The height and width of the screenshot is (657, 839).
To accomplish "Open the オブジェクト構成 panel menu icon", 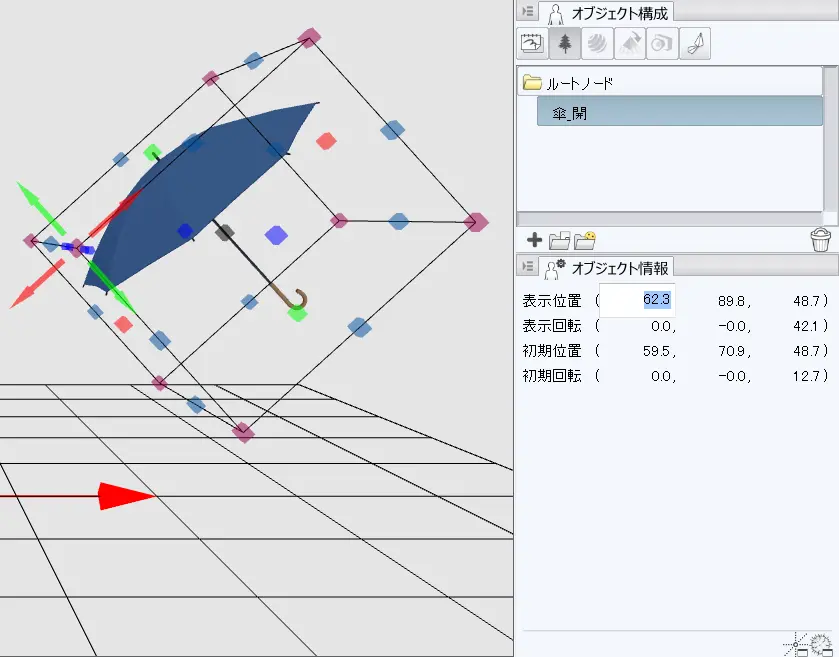I will click(x=528, y=11).
